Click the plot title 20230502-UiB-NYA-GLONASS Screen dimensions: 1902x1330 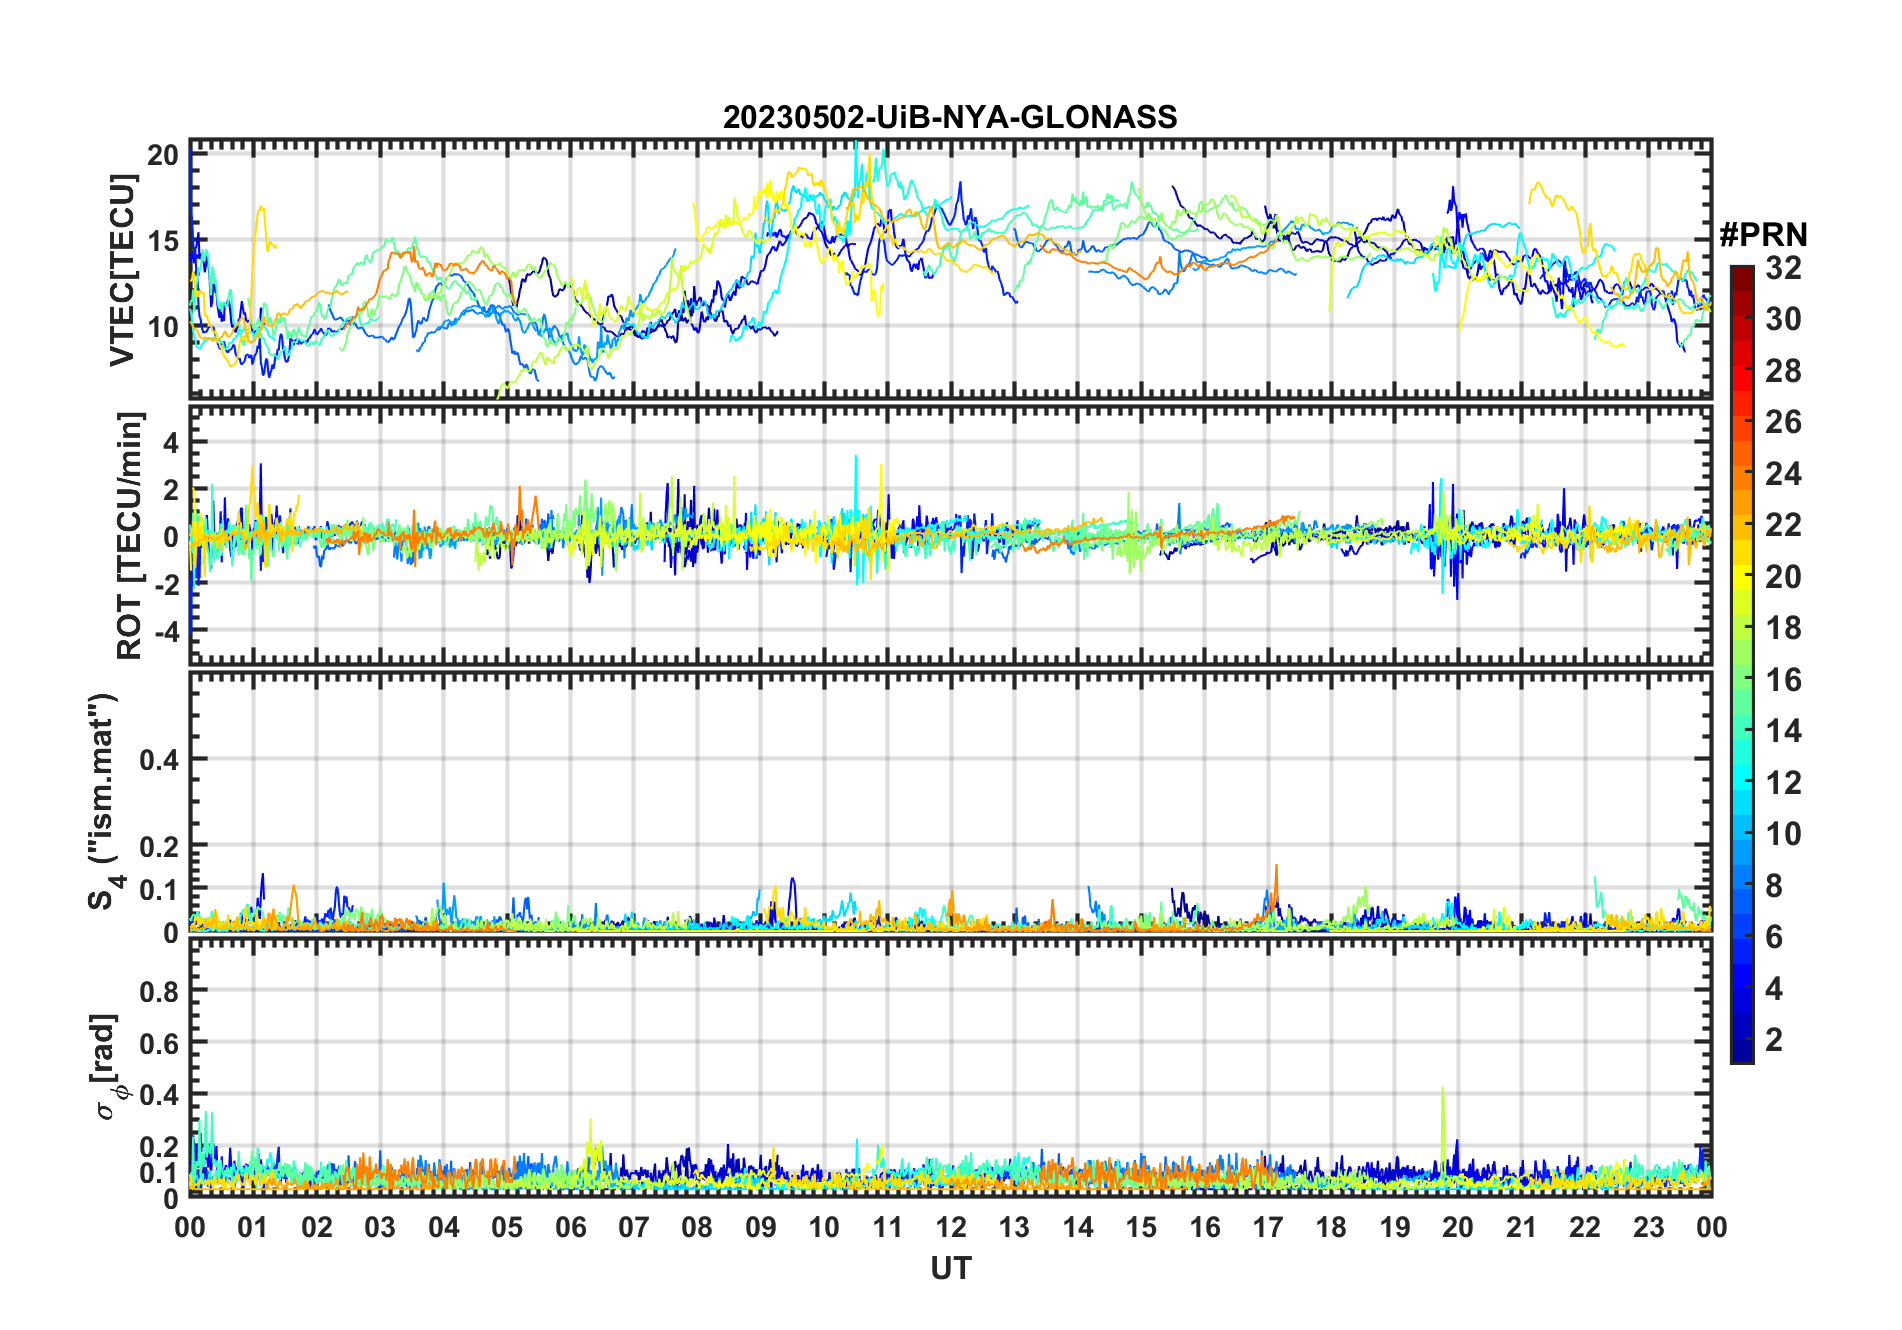(x=950, y=117)
